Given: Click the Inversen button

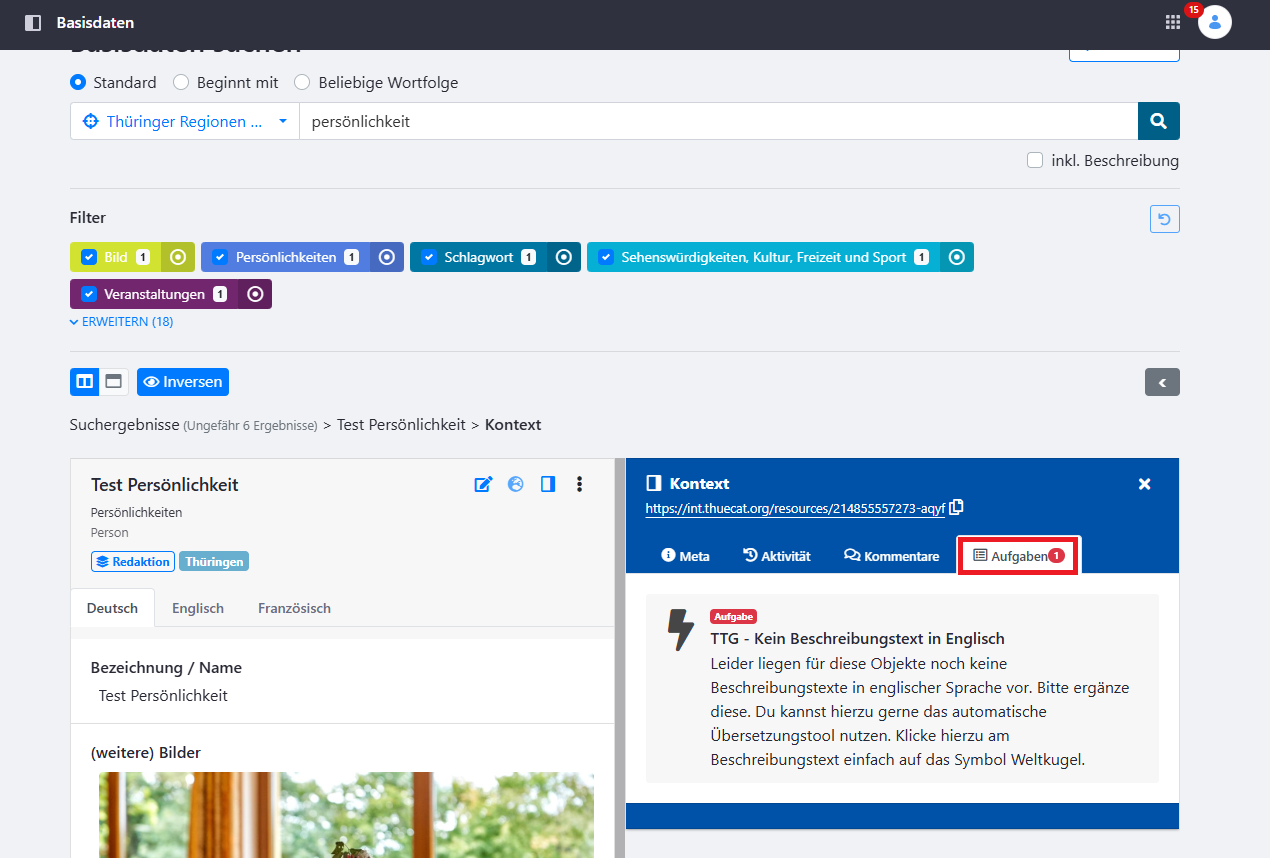Looking at the screenshot, I should click(x=183, y=382).
